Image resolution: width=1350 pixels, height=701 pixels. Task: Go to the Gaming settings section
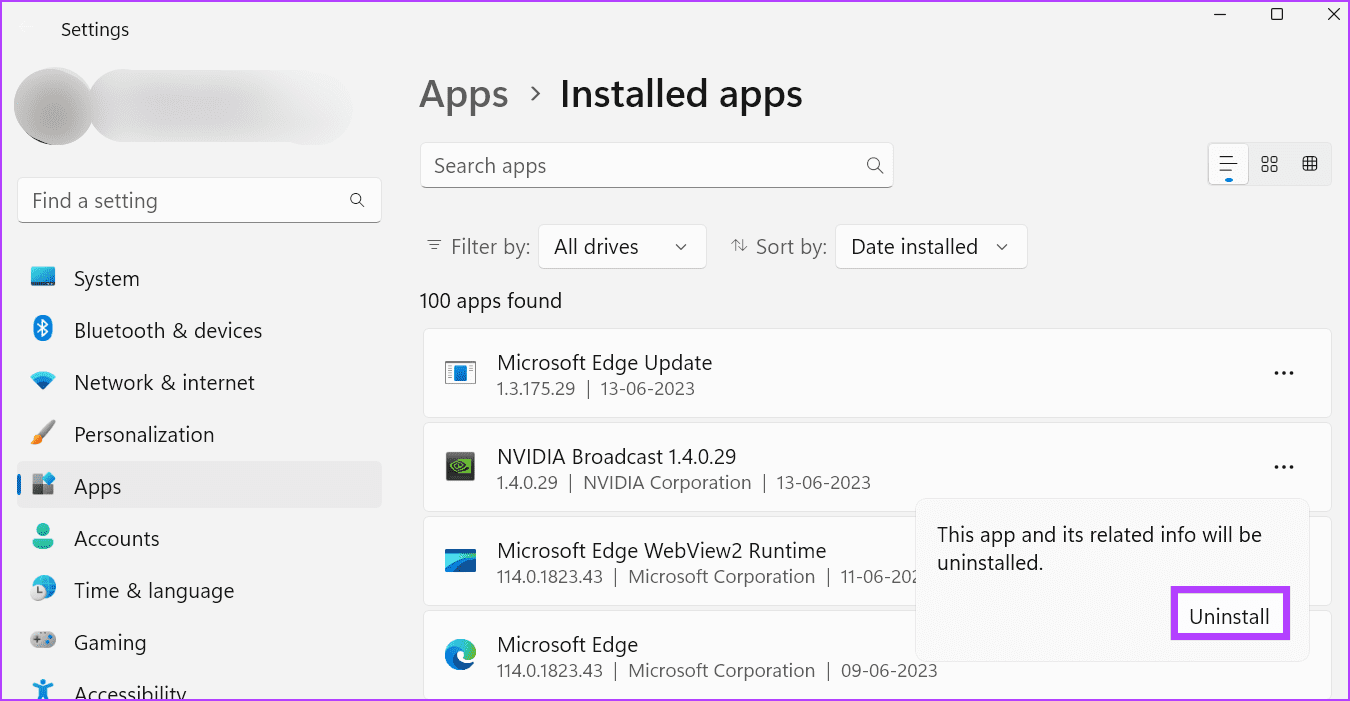(200, 643)
